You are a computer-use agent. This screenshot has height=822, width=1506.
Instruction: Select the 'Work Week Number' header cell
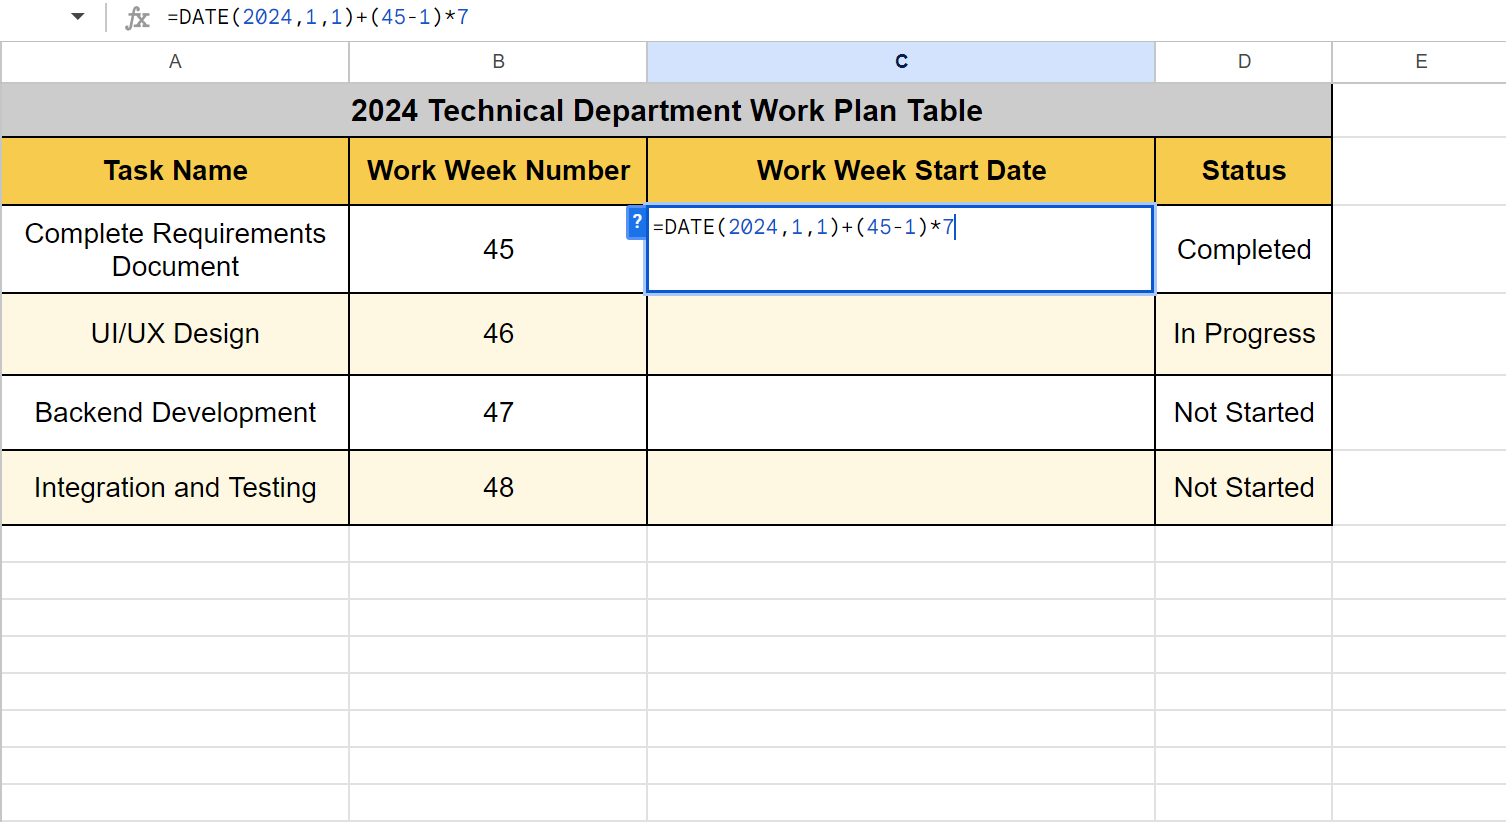[498, 171]
